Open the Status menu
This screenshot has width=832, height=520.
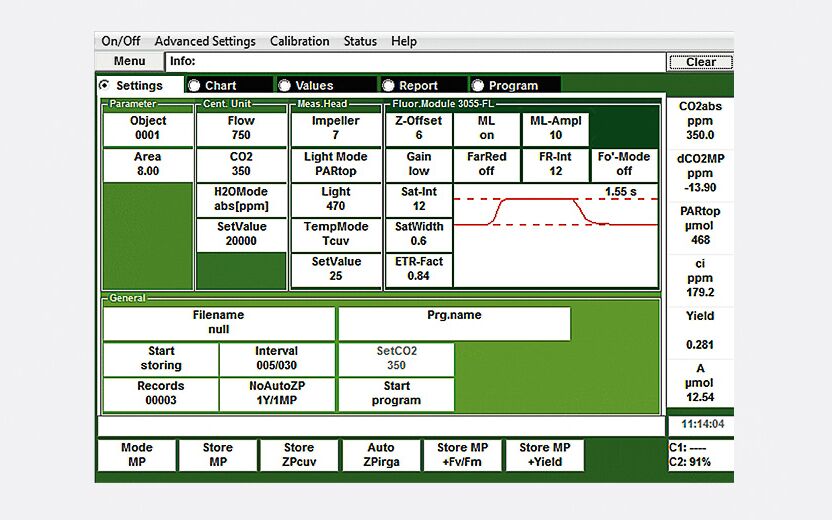tap(360, 41)
